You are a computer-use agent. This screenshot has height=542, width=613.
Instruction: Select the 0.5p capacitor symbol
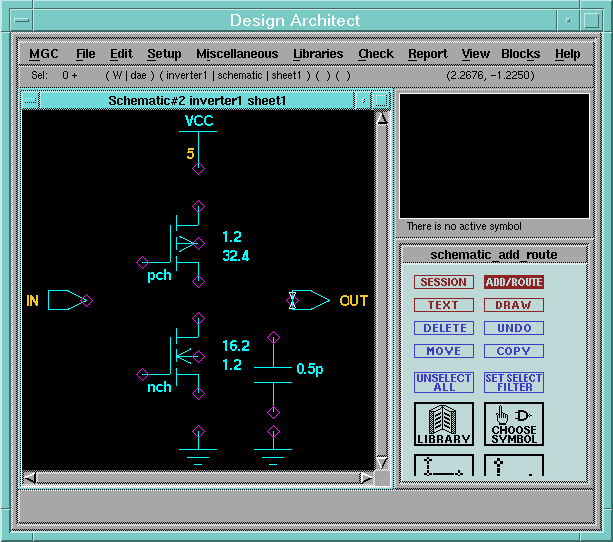point(272,369)
